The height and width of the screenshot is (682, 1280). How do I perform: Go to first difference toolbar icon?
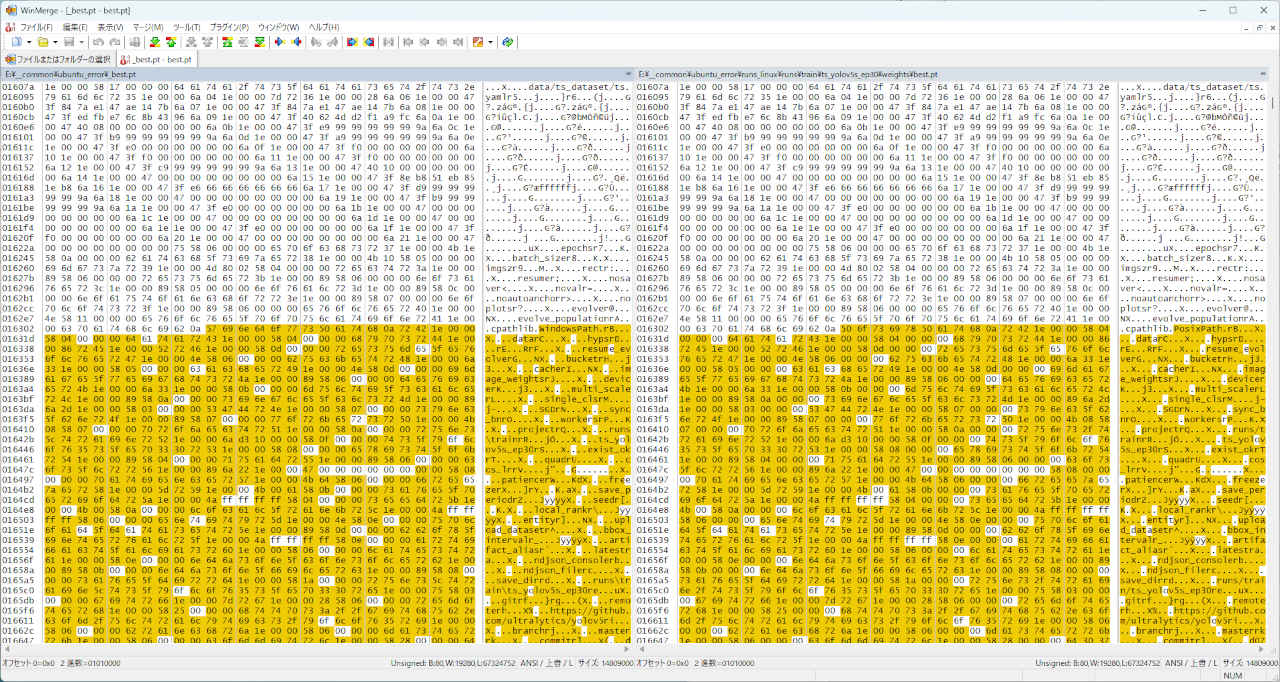pyautogui.click(x=228, y=42)
